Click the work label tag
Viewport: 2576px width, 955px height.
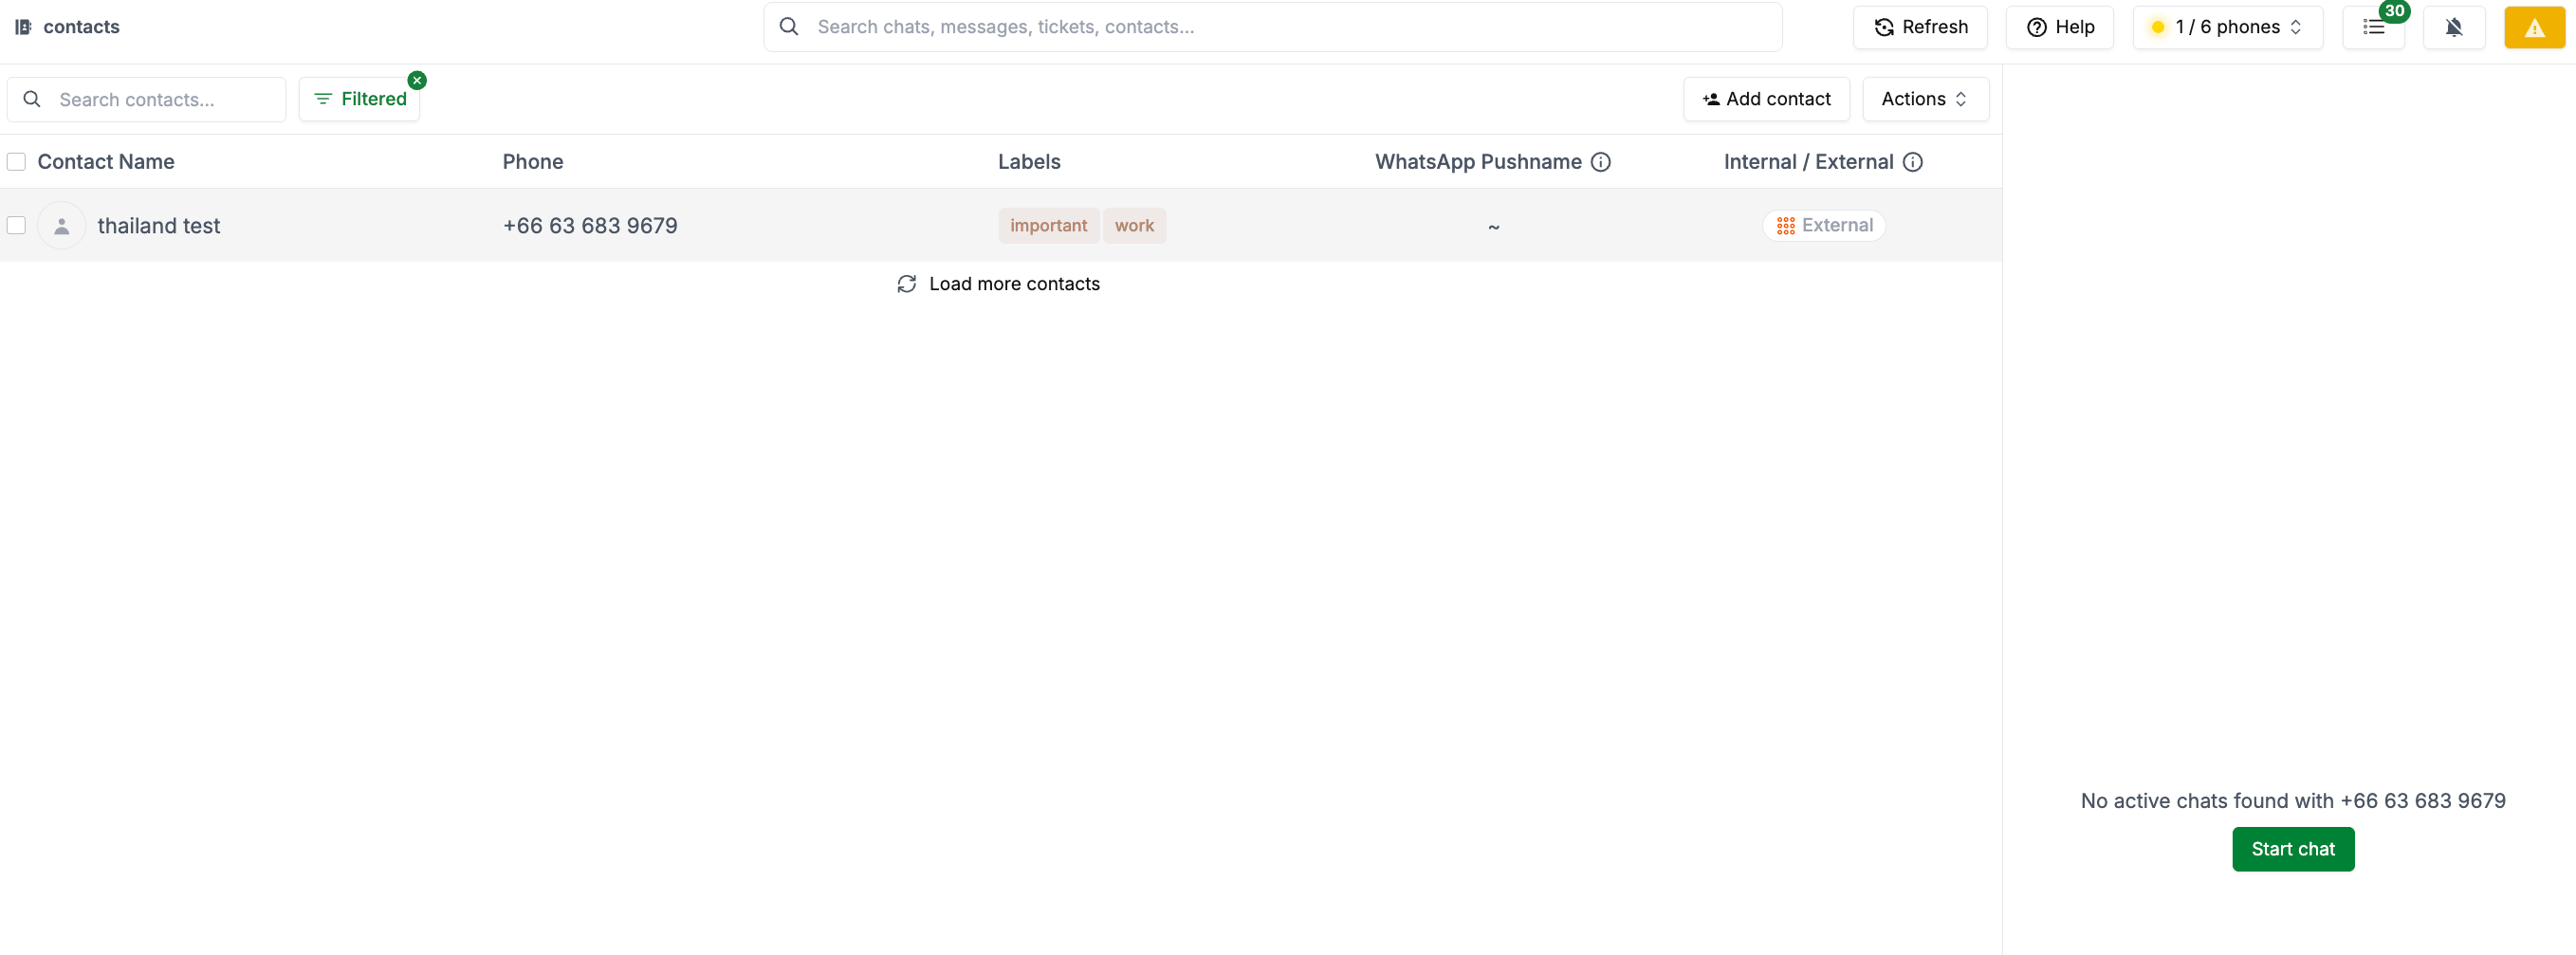(x=1134, y=226)
